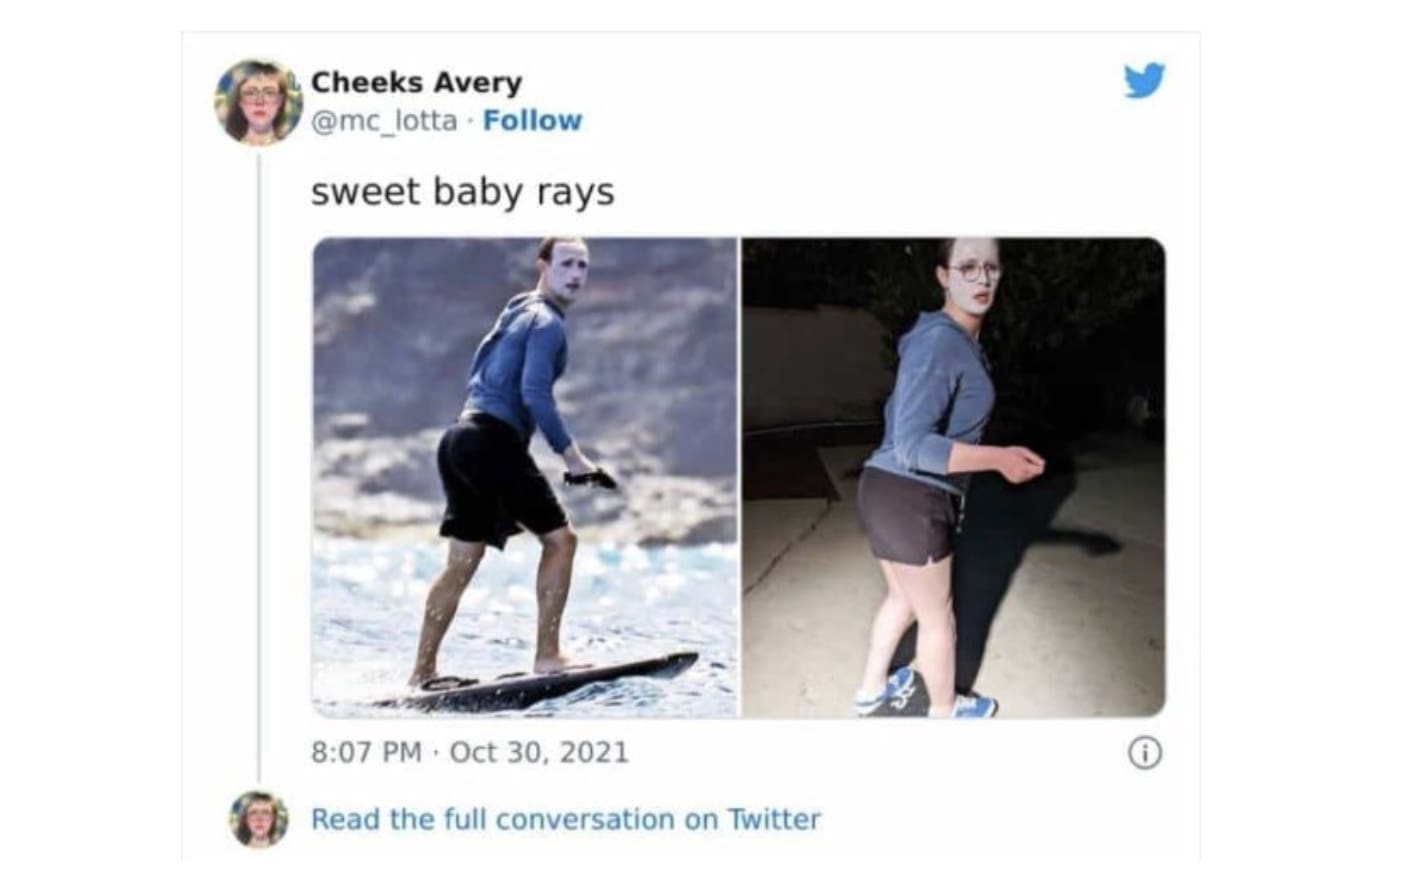View the surfer photo on the left

pos(525,477)
